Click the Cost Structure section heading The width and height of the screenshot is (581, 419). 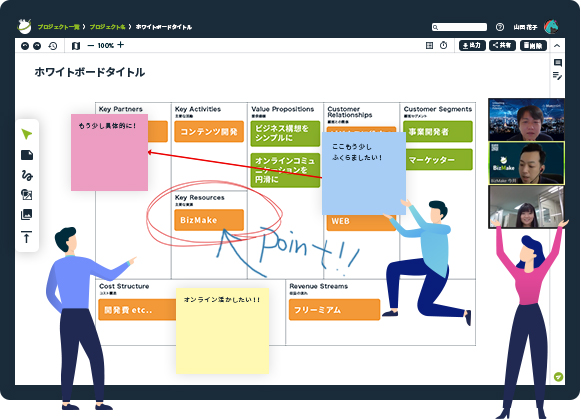pyautogui.click(x=124, y=286)
